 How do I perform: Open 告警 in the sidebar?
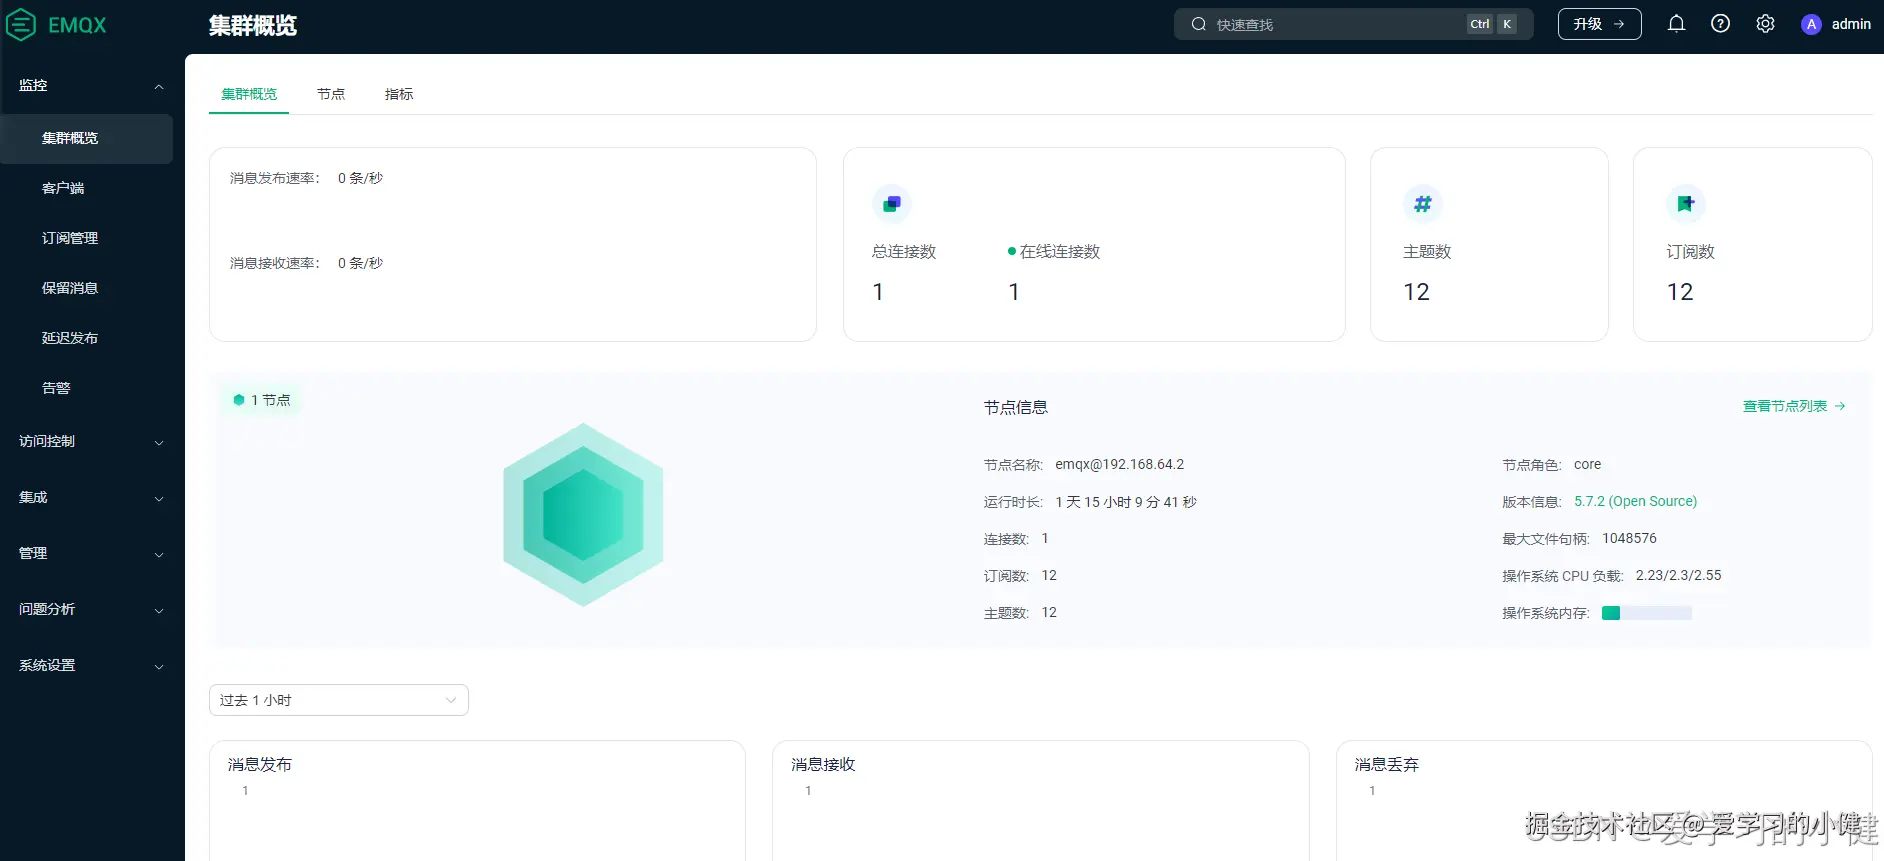56,388
